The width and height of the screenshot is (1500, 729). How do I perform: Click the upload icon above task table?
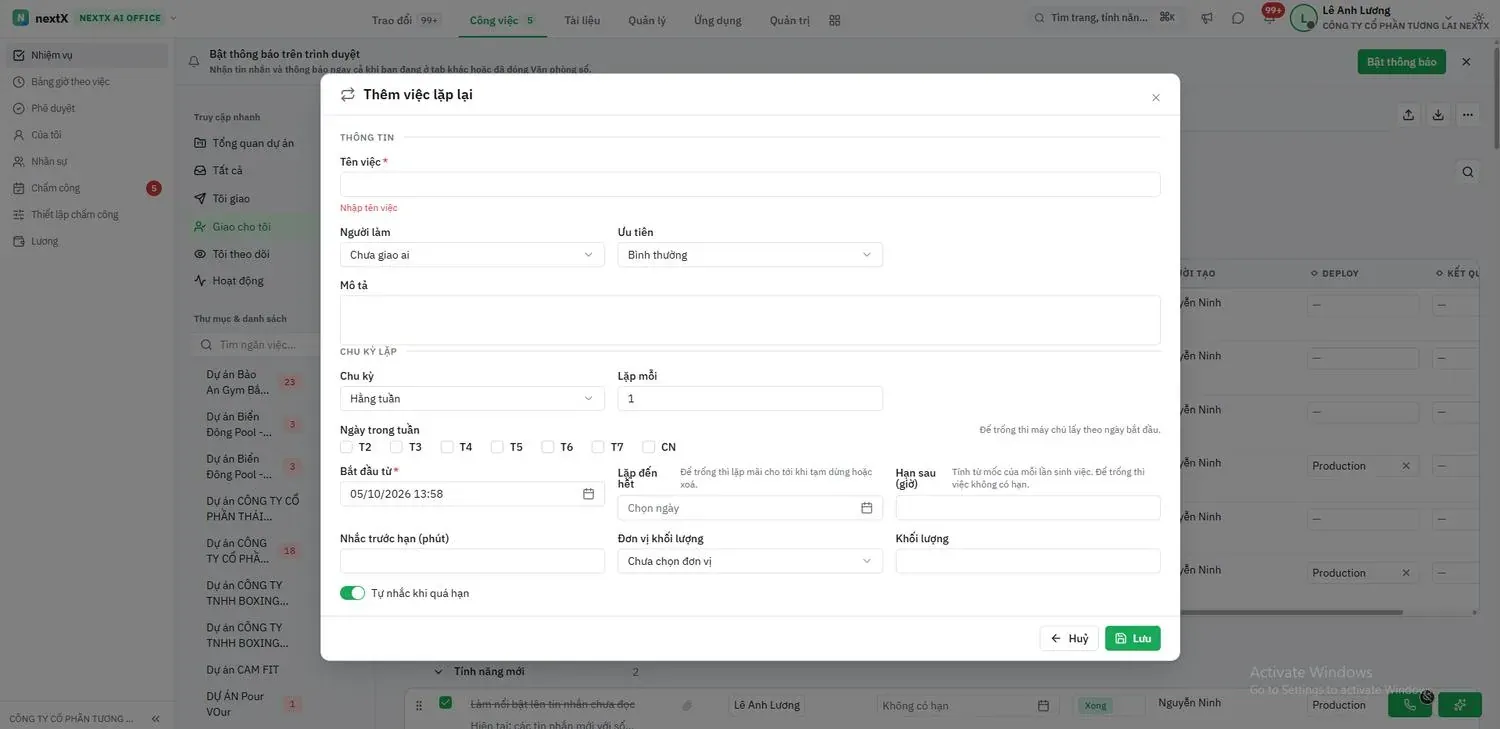pyautogui.click(x=1408, y=115)
